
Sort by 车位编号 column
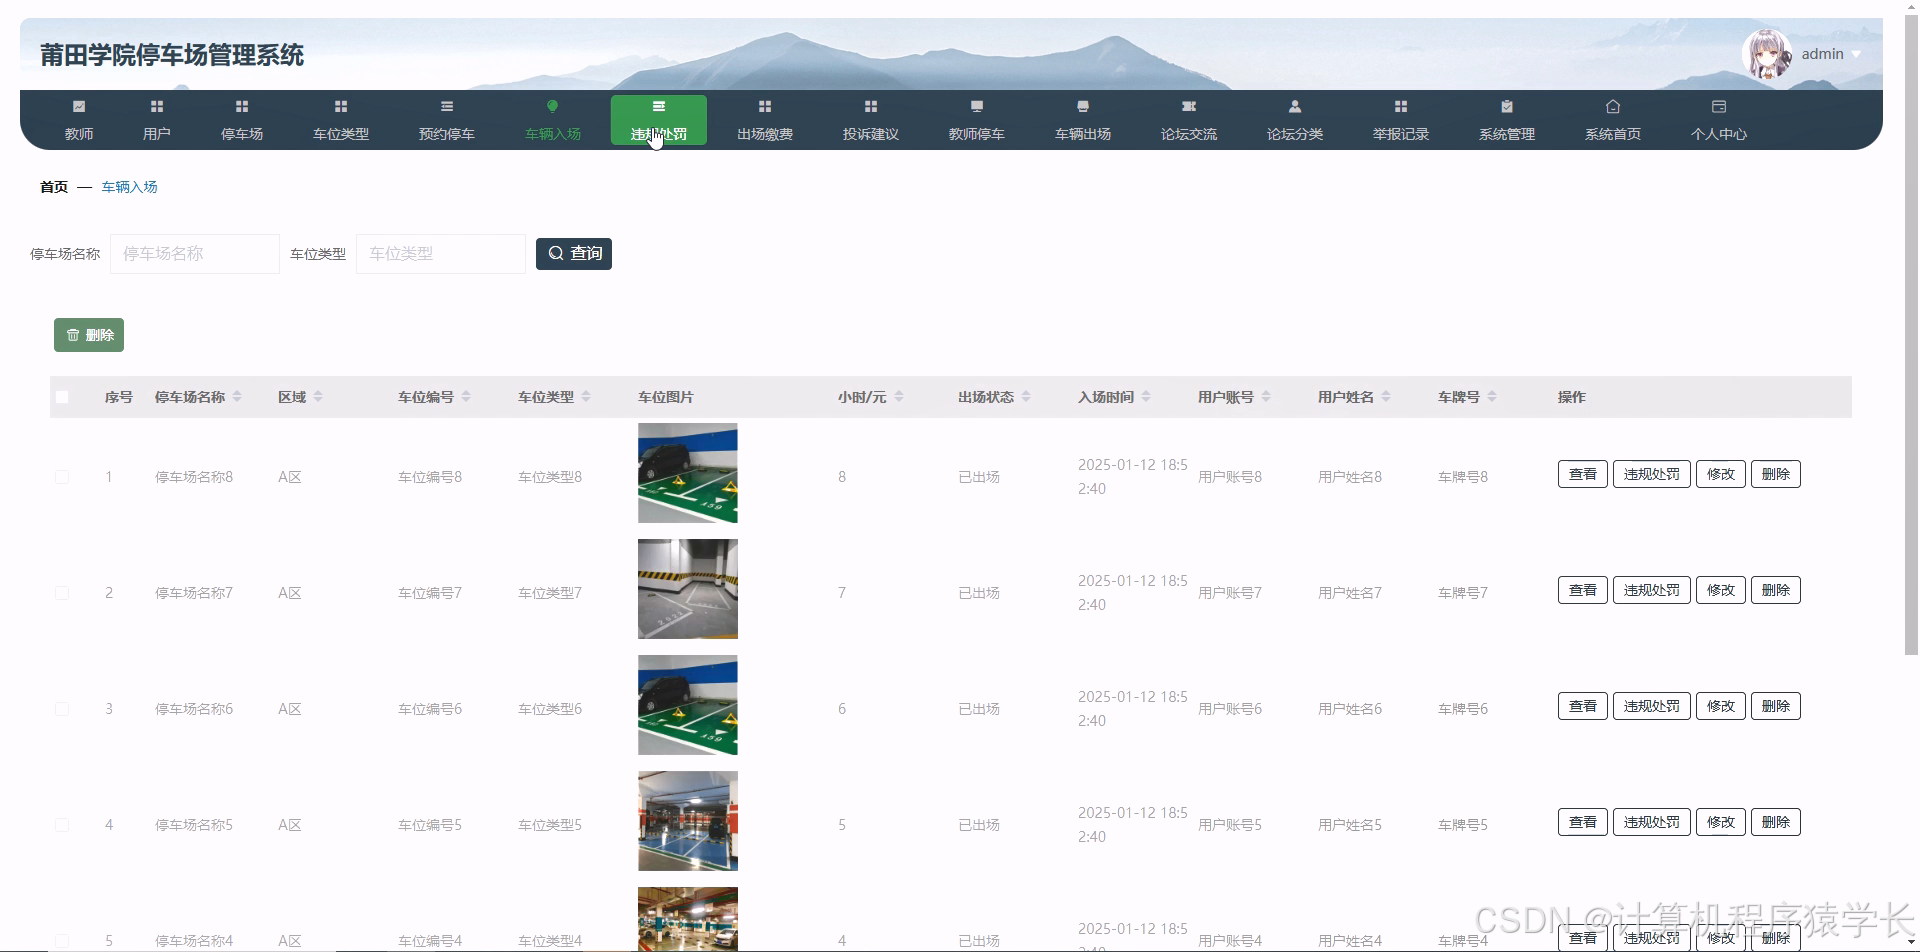[x=466, y=397]
